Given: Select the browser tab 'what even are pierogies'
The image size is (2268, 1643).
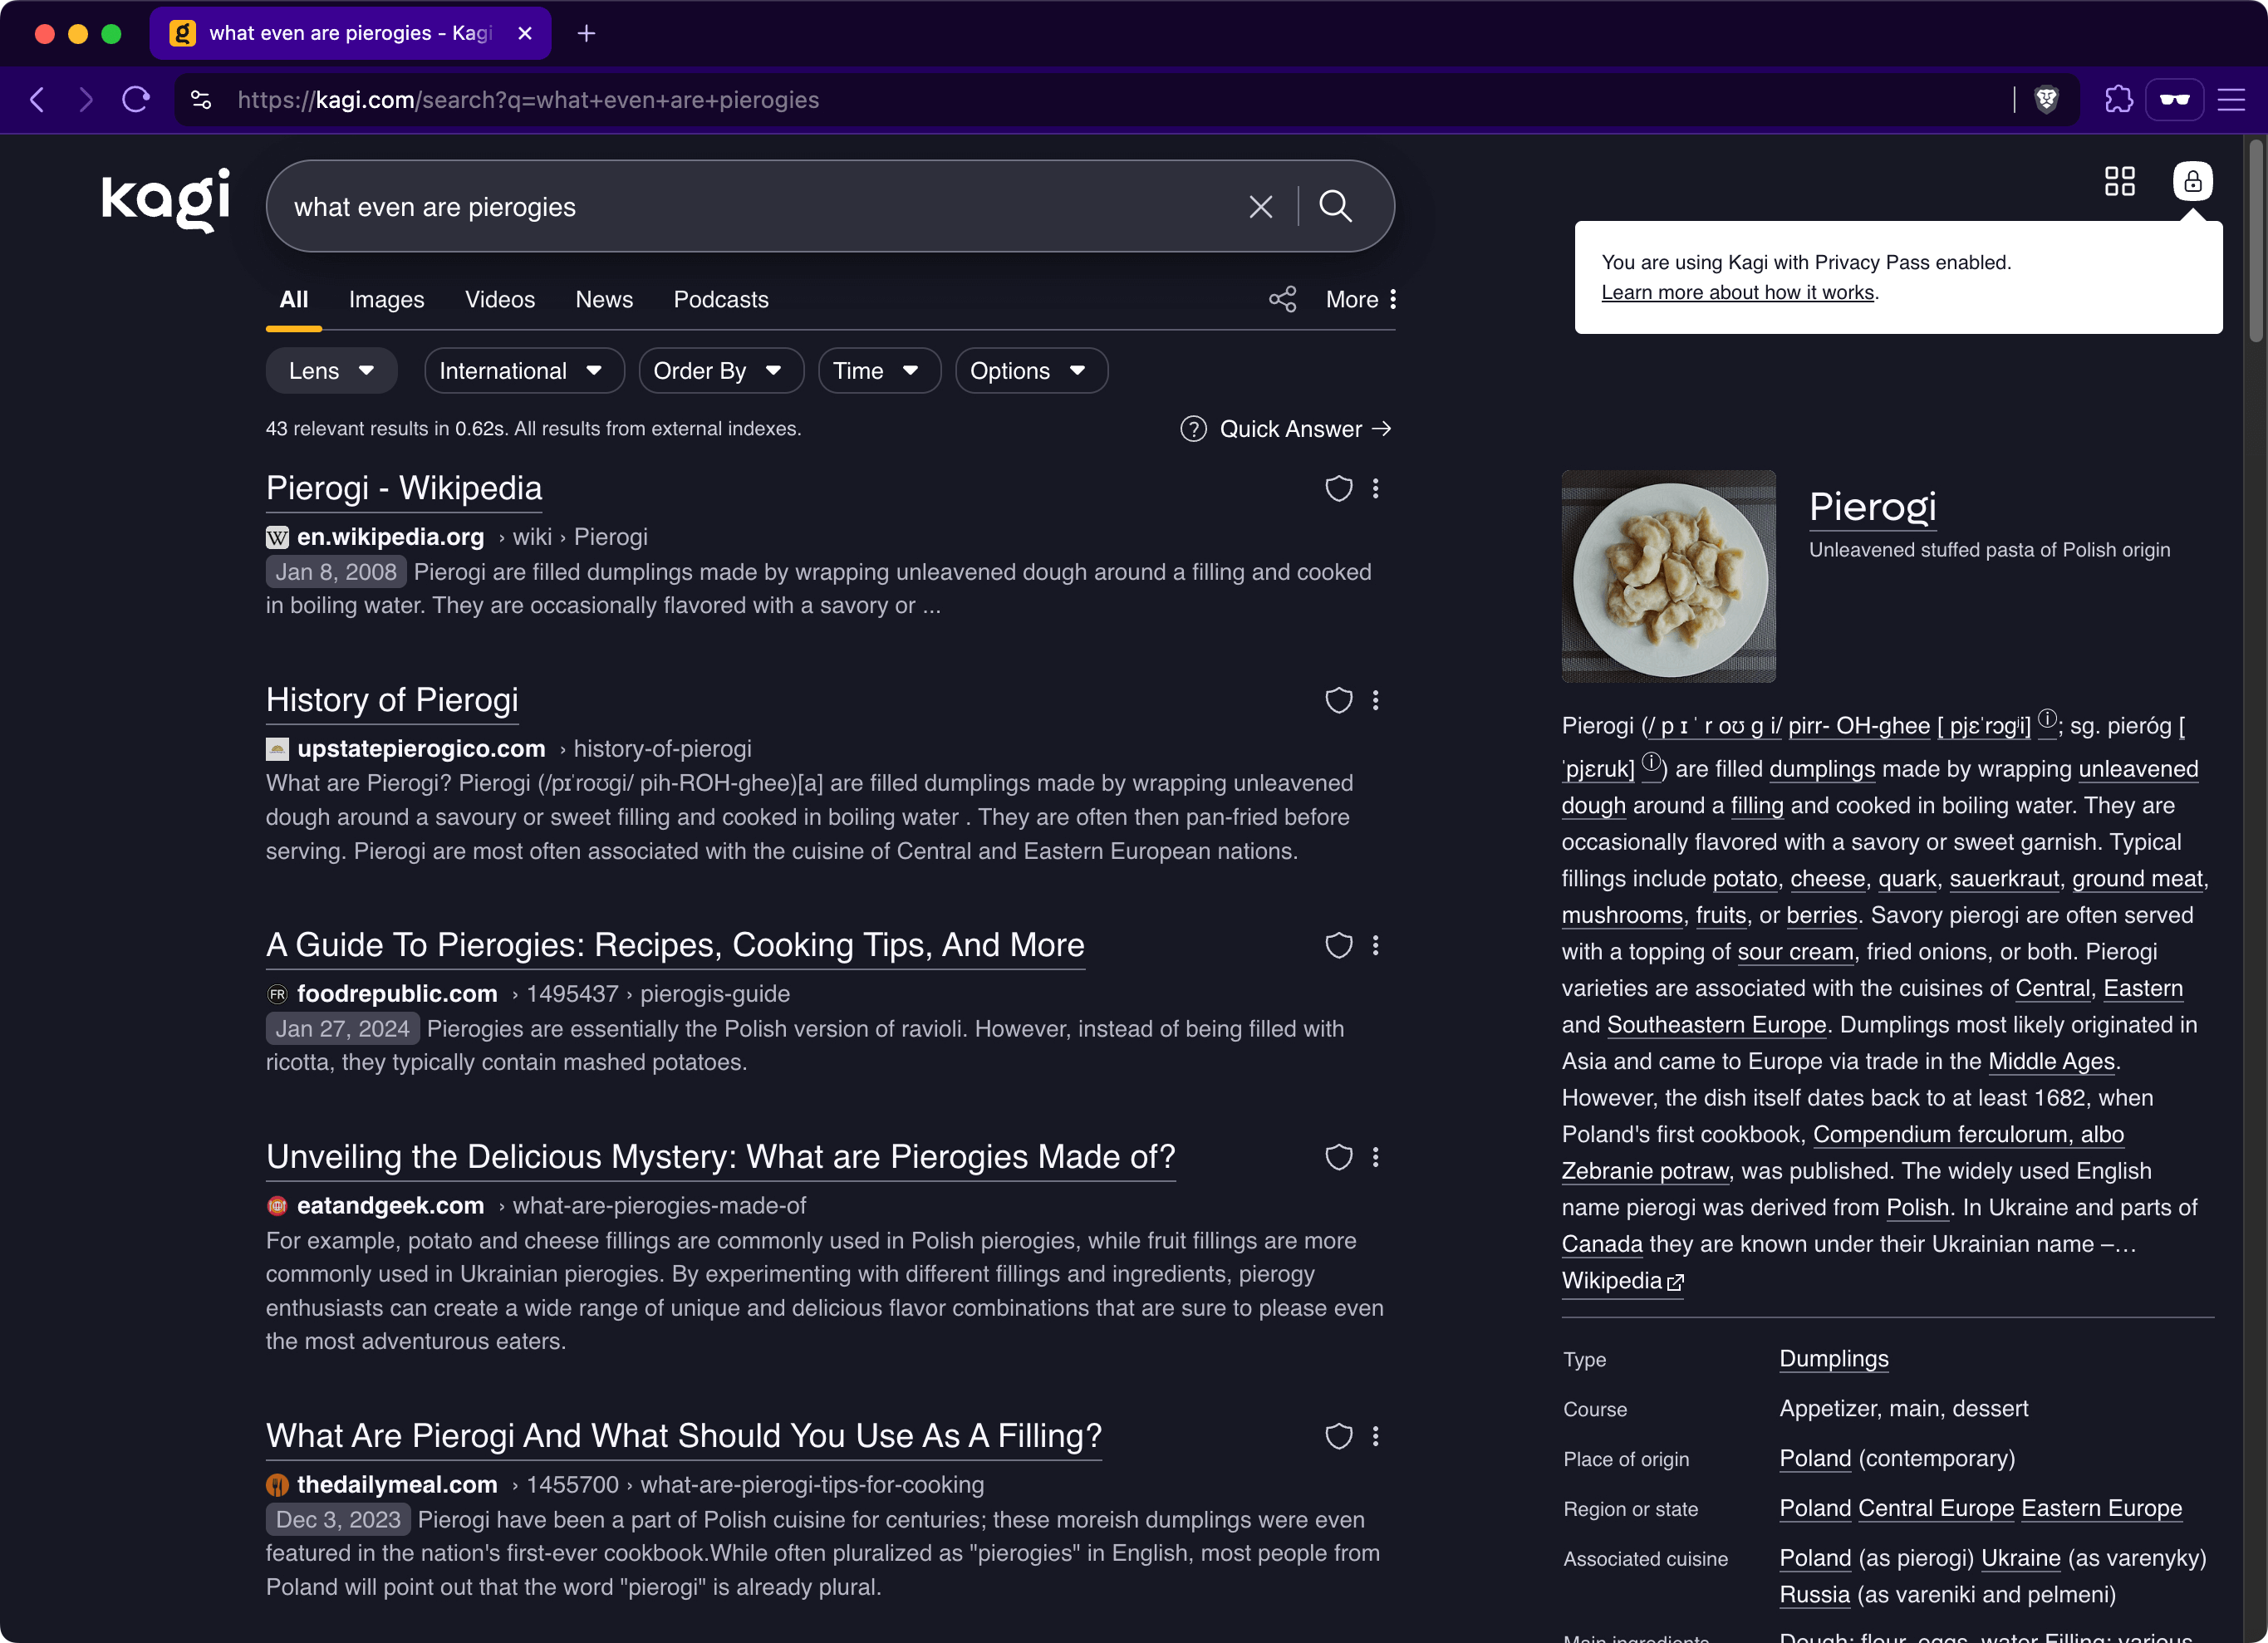Looking at the screenshot, I should click(x=350, y=33).
